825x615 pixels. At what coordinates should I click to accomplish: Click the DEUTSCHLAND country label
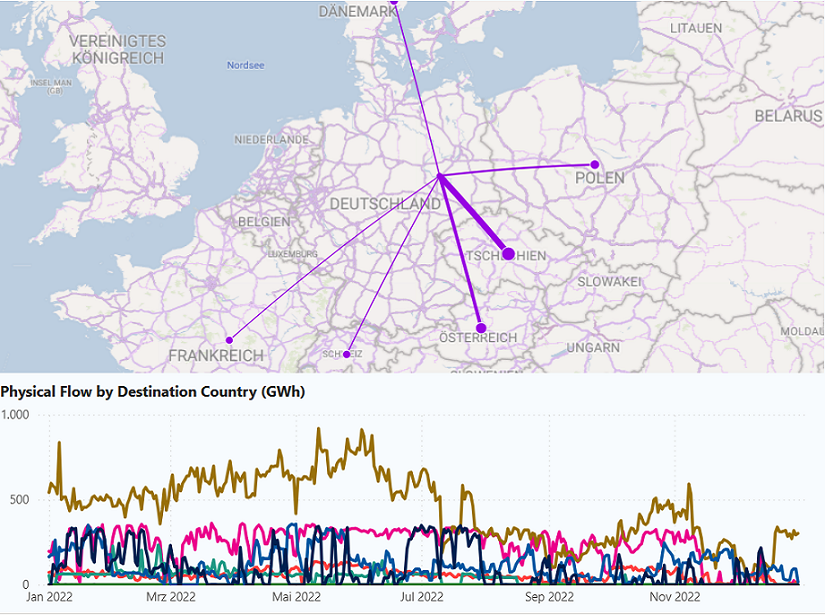pos(385,204)
